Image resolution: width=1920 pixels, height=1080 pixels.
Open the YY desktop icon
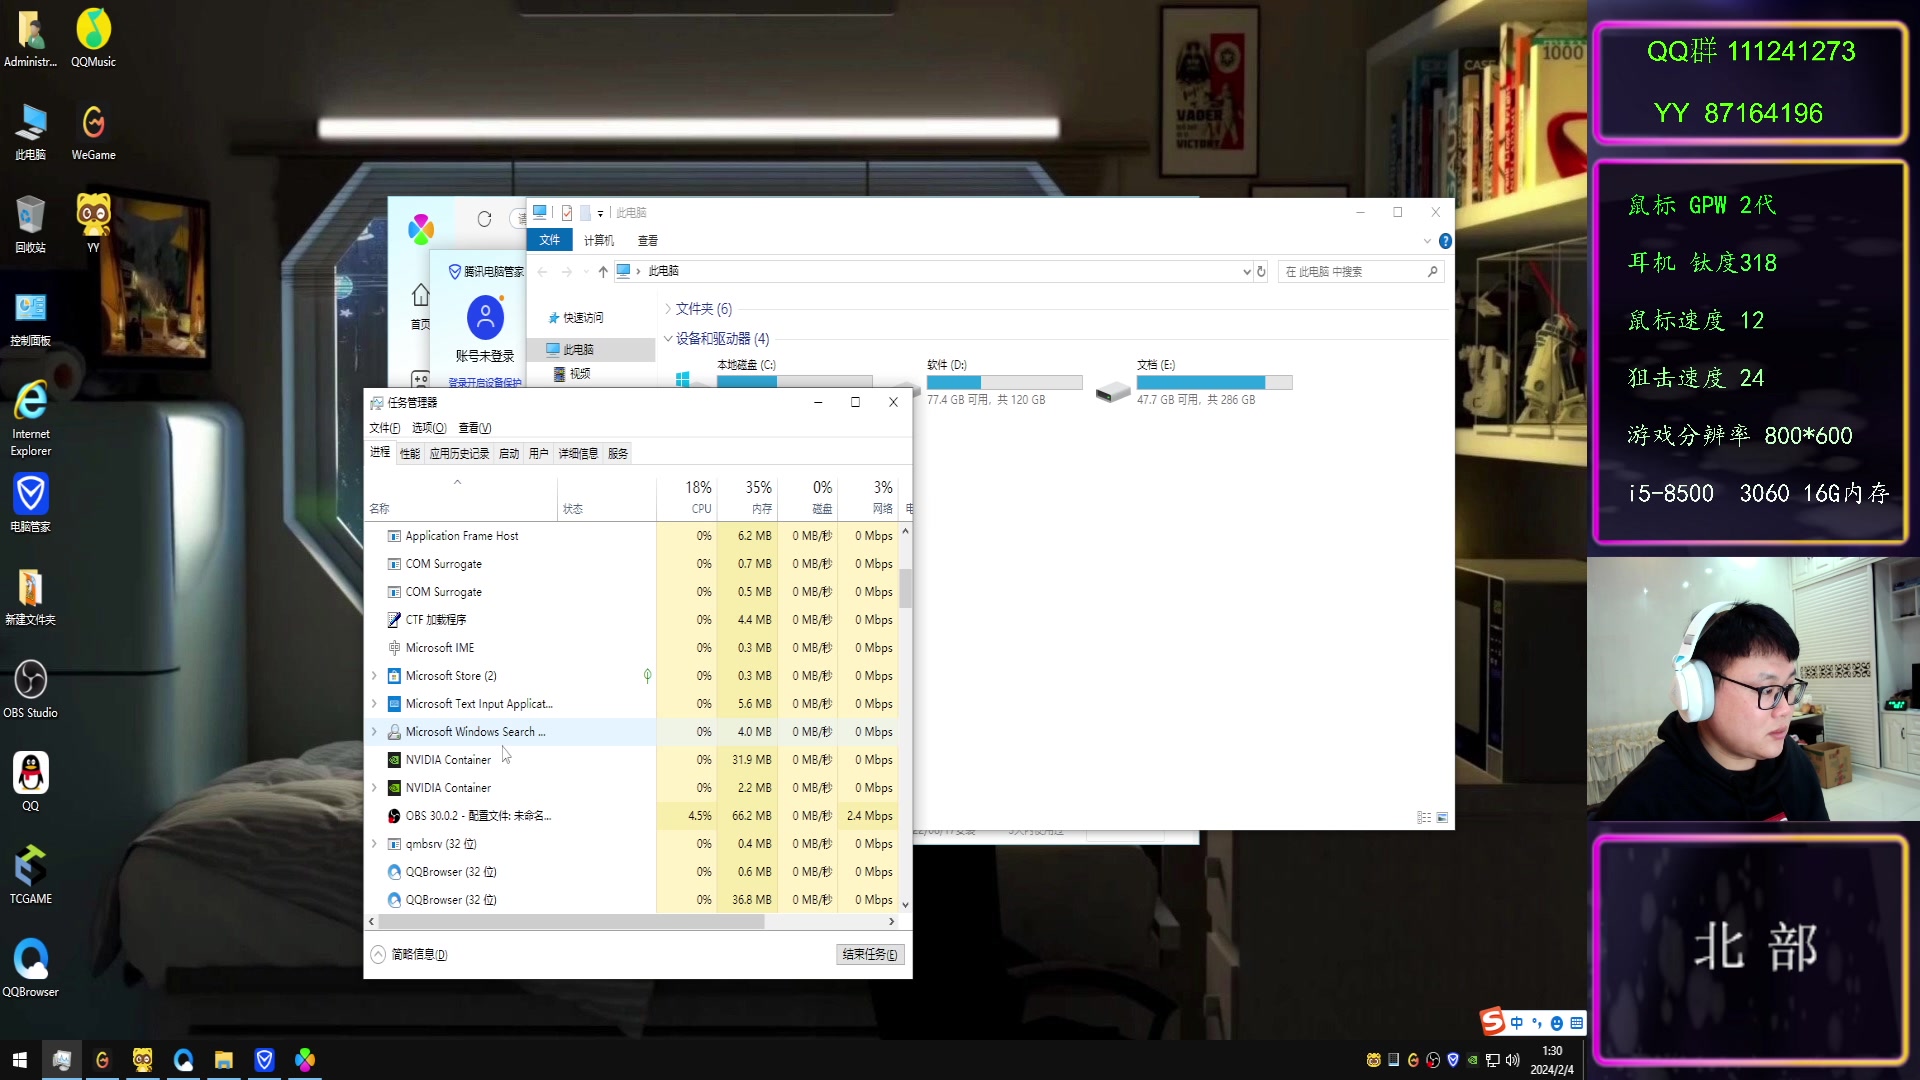93,222
